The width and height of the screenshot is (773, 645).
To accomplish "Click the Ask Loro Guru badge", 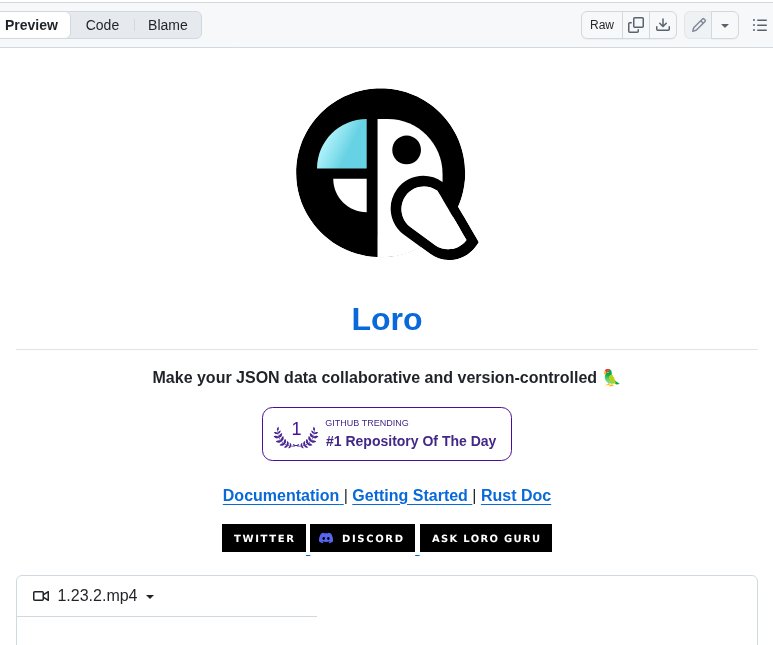I will point(486,538).
